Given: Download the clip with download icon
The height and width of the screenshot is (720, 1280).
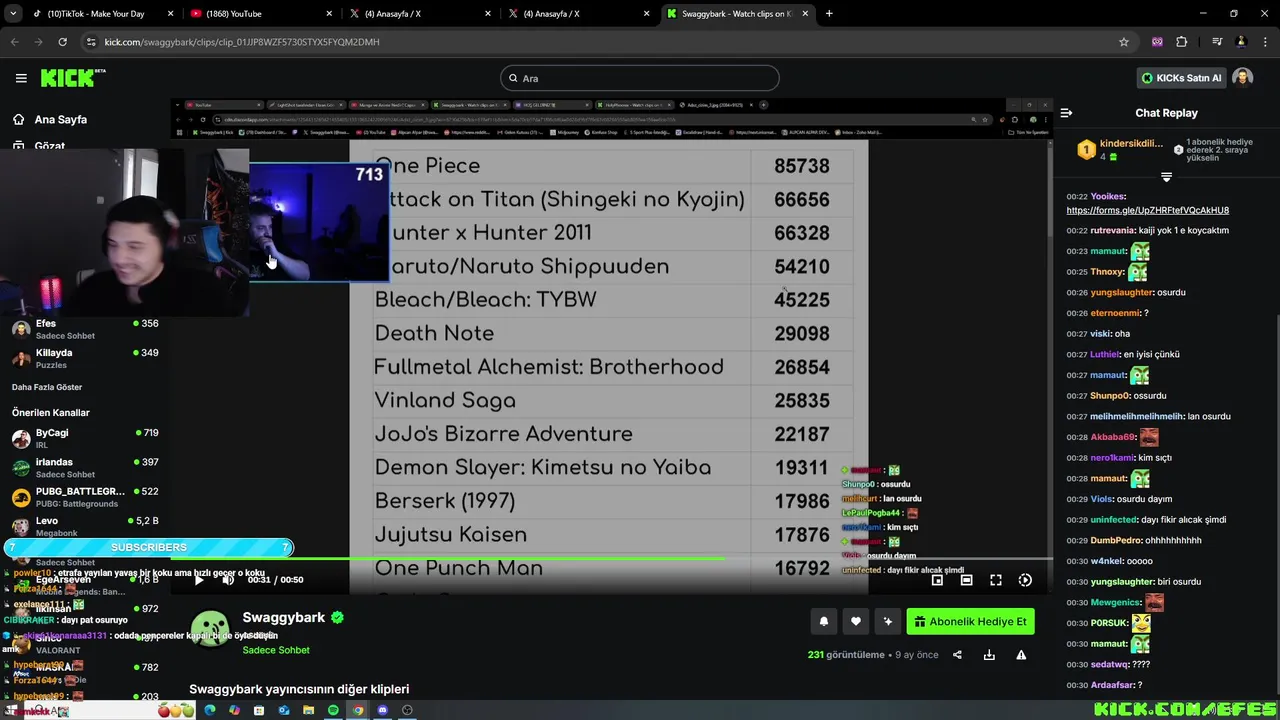Looking at the screenshot, I should tap(989, 655).
